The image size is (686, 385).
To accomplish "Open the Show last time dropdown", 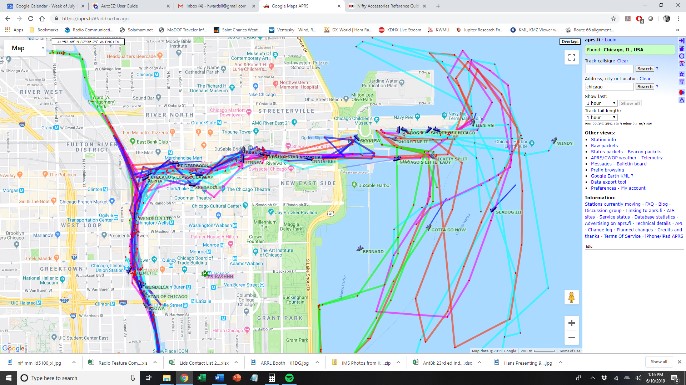I will click(x=601, y=103).
